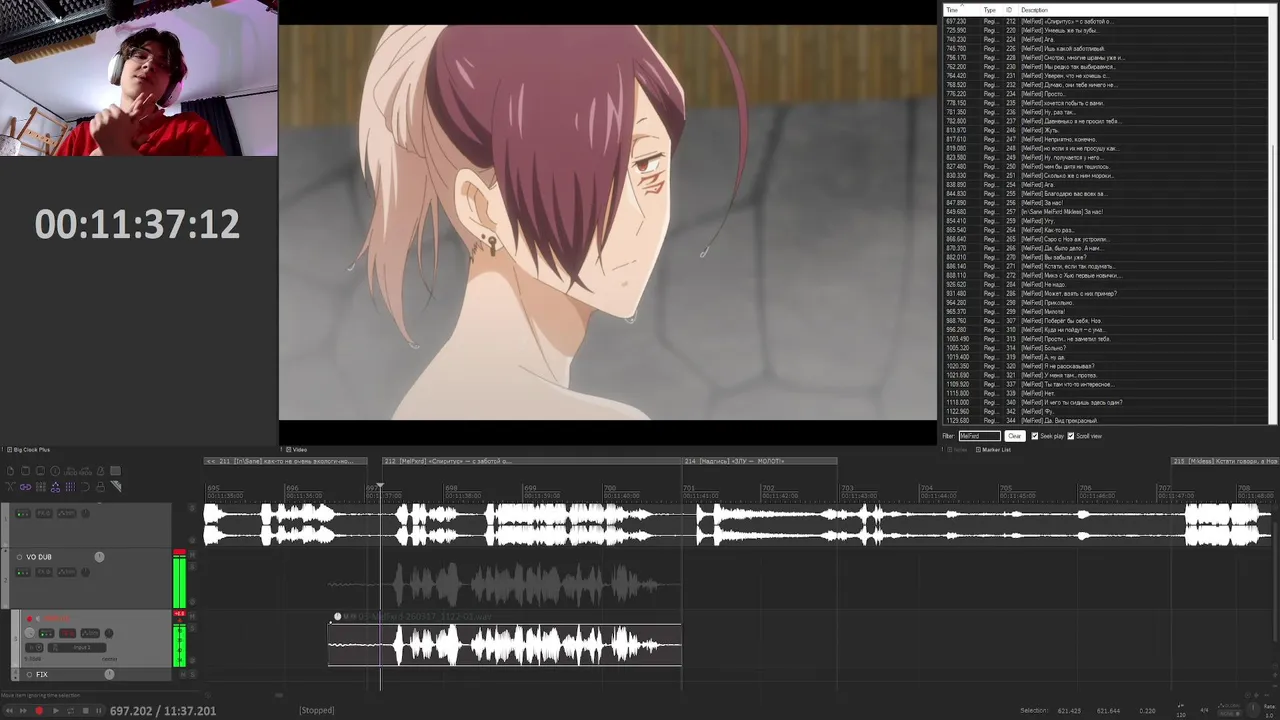
Task: Toggle auto-crossfade toolbar icon
Action: point(10,487)
